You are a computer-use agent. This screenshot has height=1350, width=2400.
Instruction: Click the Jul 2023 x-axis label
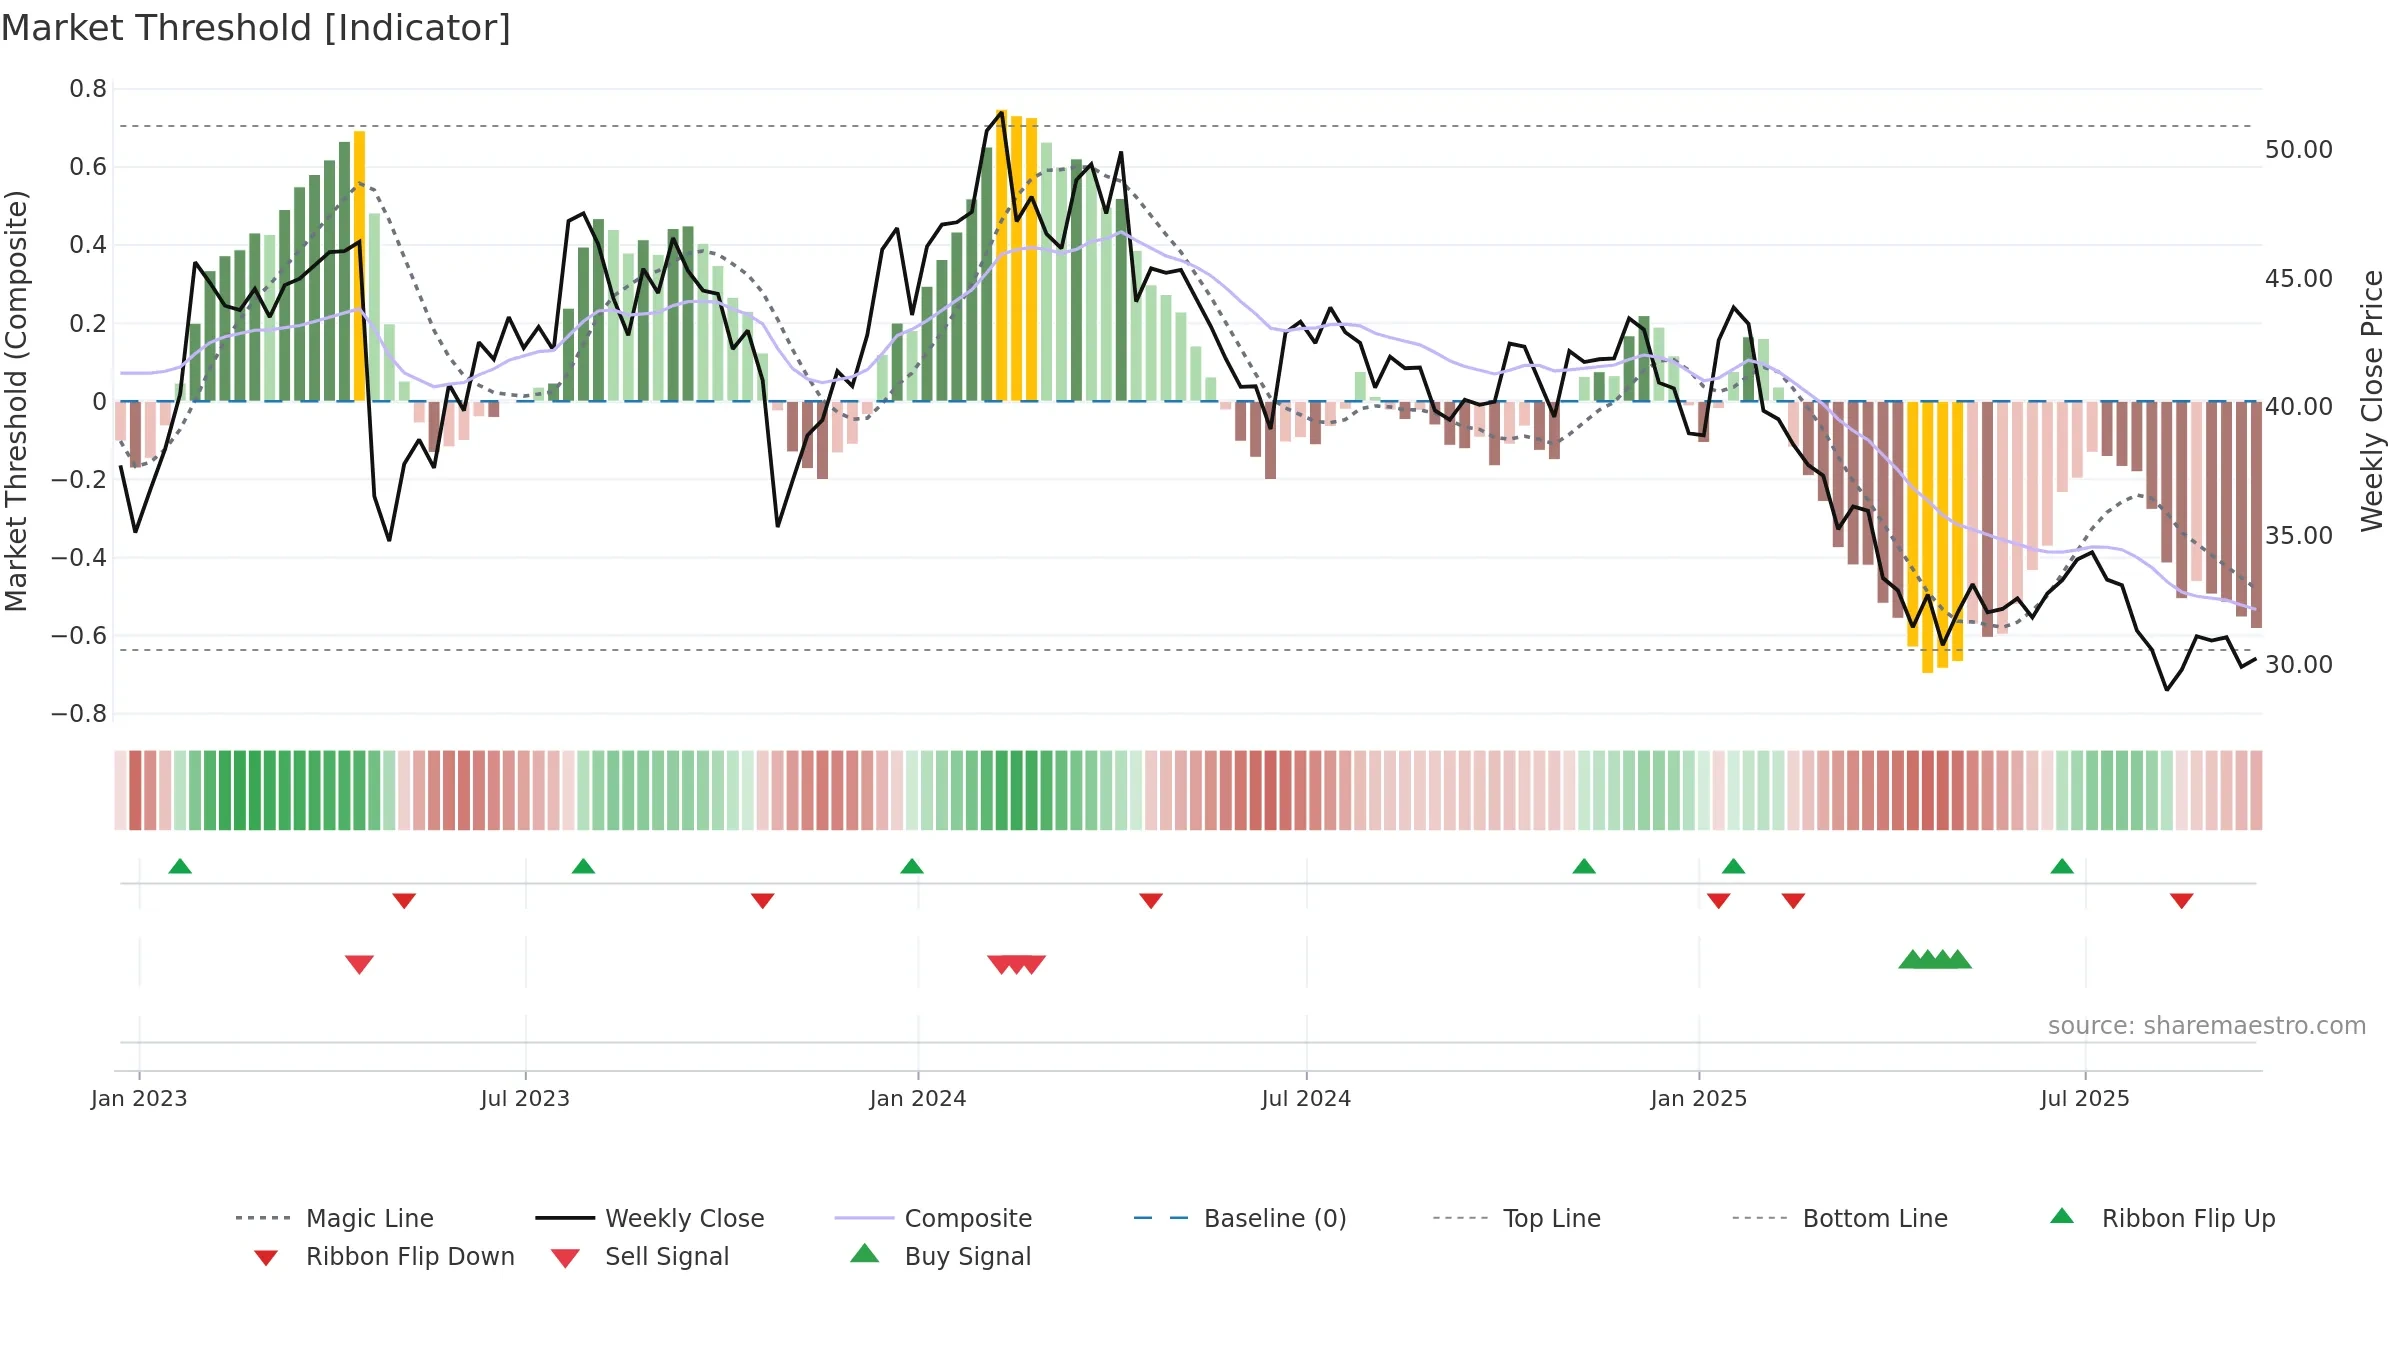525,1098
